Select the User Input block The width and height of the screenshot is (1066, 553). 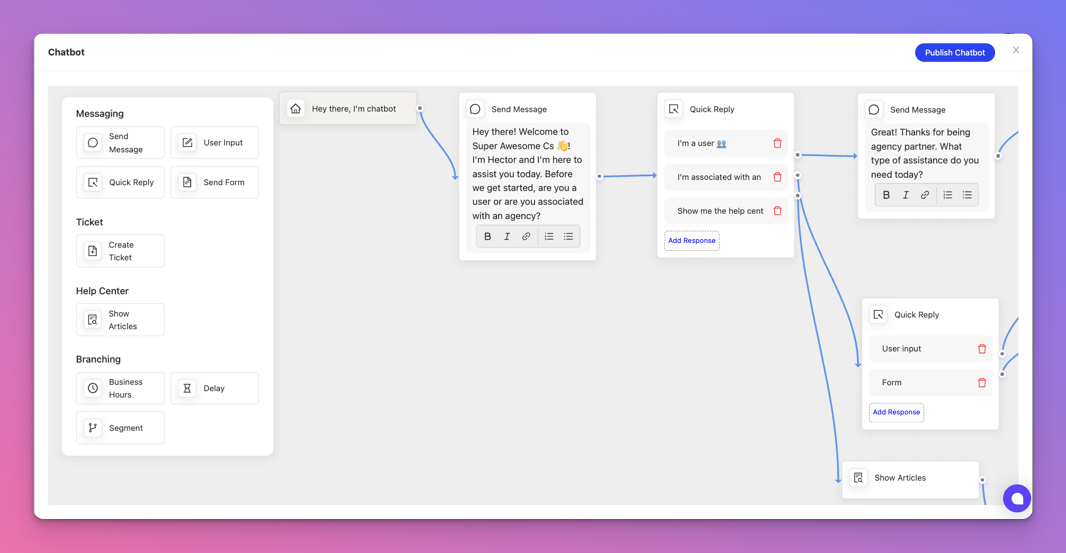pos(214,143)
